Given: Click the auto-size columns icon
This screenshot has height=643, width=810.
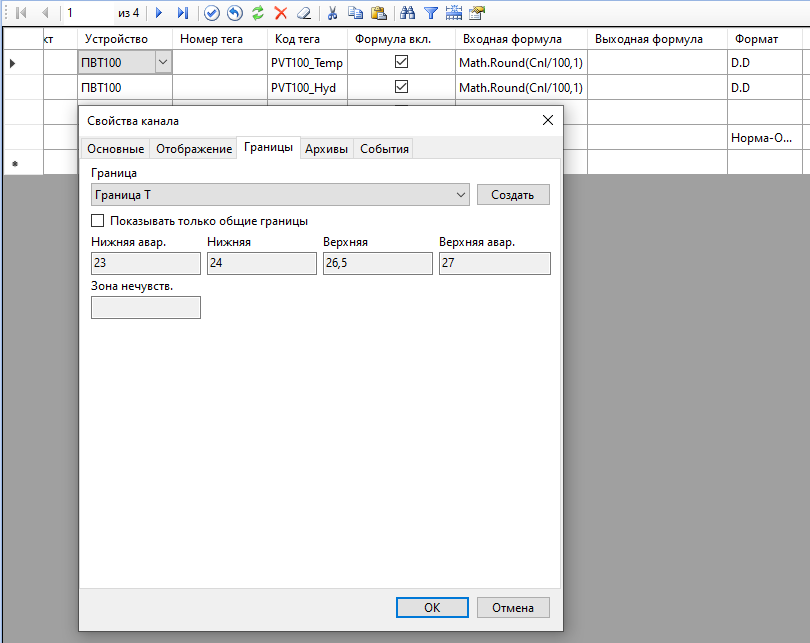Looking at the screenshot, I should (454, 13).
